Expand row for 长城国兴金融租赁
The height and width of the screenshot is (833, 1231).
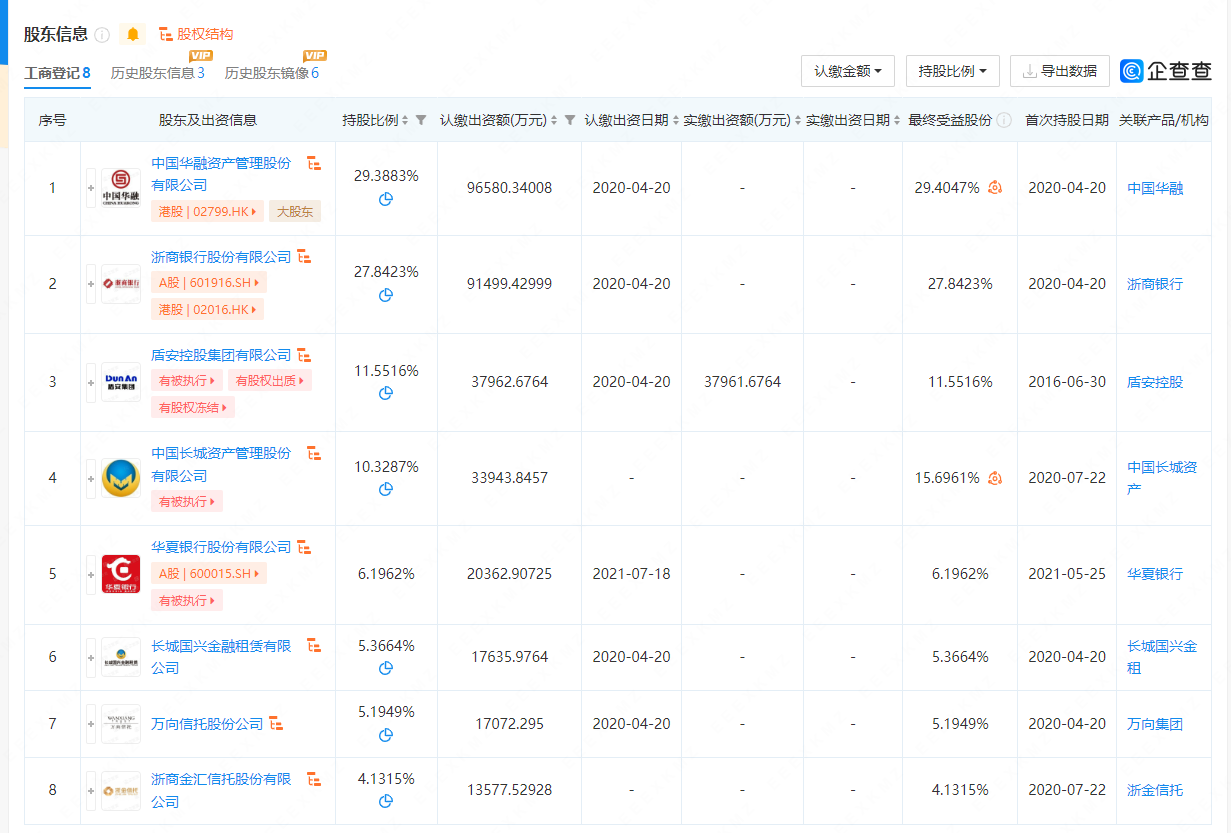91,657
